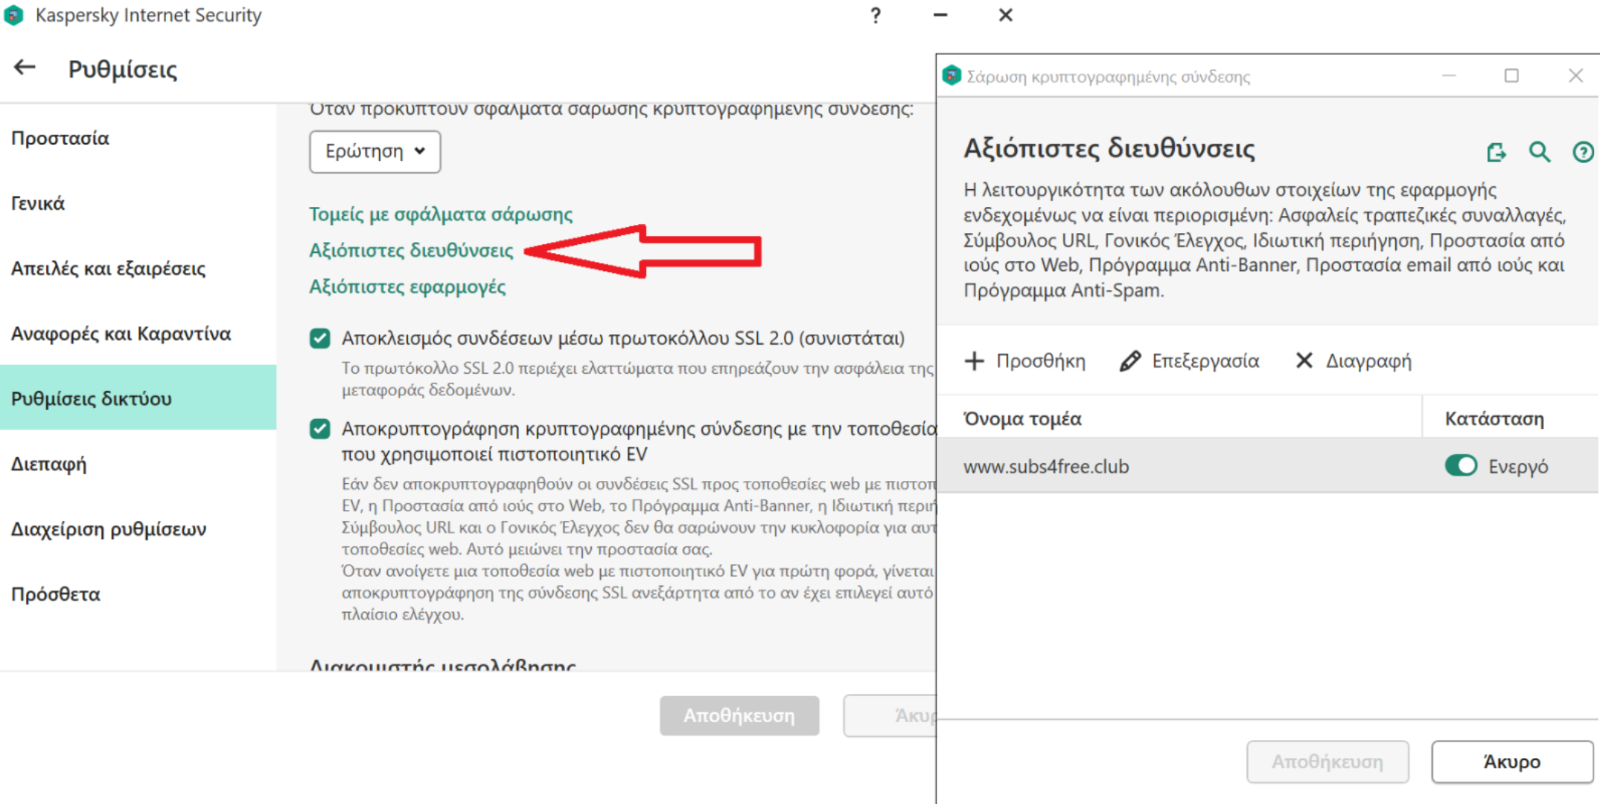Image resolution: width=1600 pixels, height=804 pixels.
Task: Click the Kaspersky logo in the main title bar
Action: [14, 15]
